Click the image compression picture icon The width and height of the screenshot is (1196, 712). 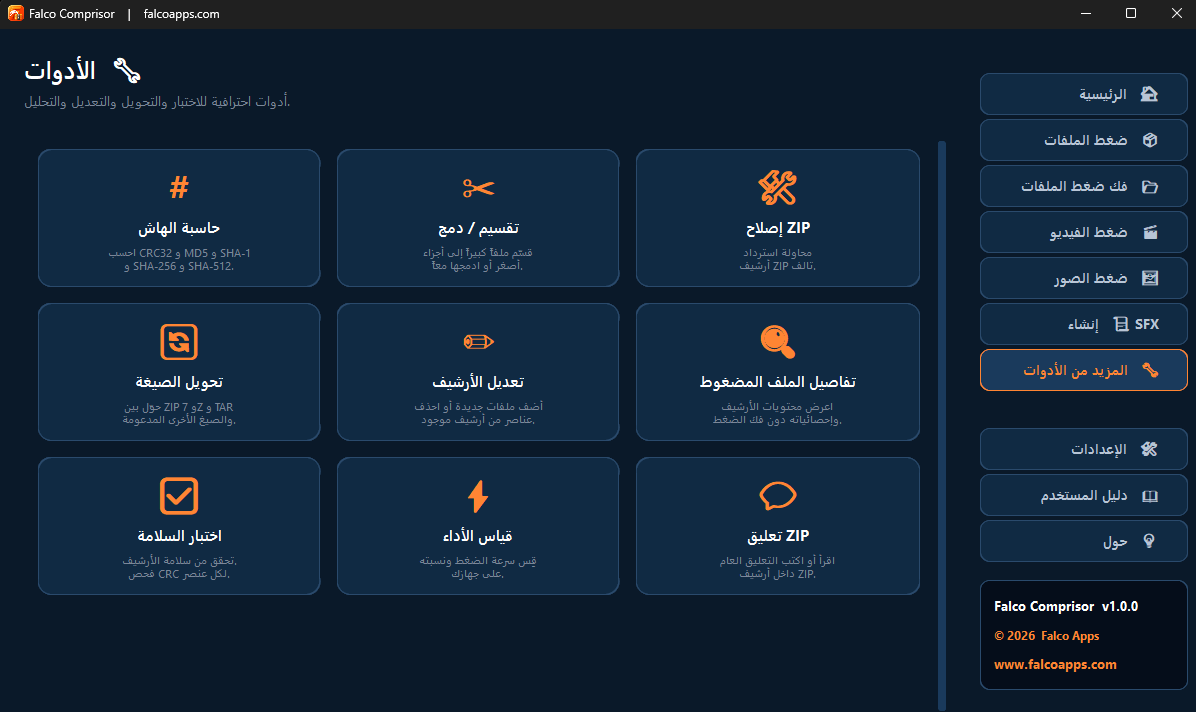point(1149,278)
